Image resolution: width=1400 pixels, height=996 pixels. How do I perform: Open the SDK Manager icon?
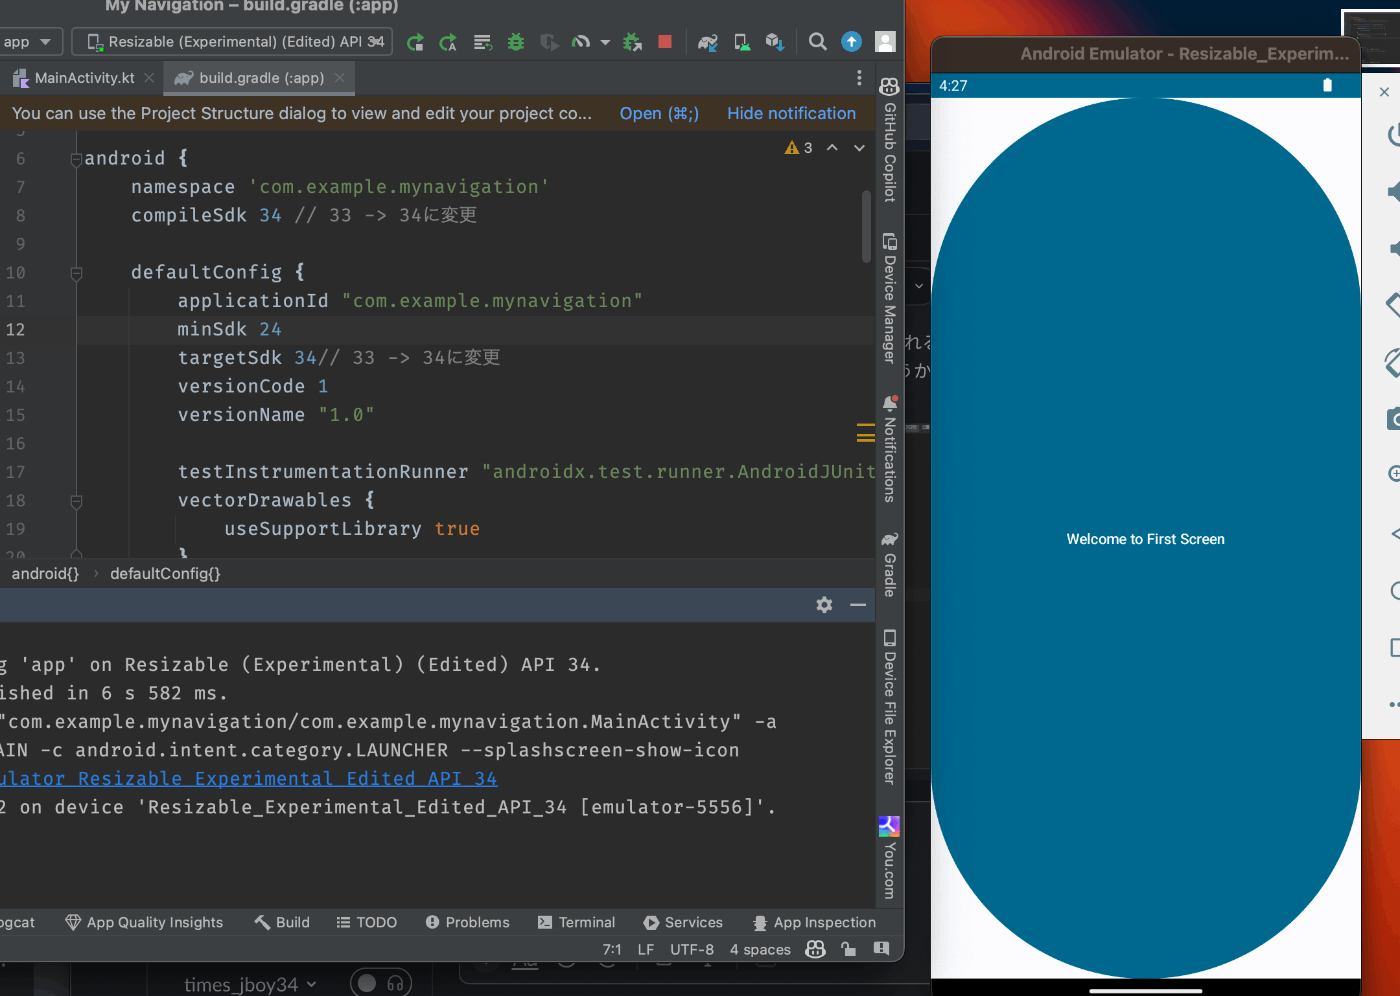pos(774,42)
